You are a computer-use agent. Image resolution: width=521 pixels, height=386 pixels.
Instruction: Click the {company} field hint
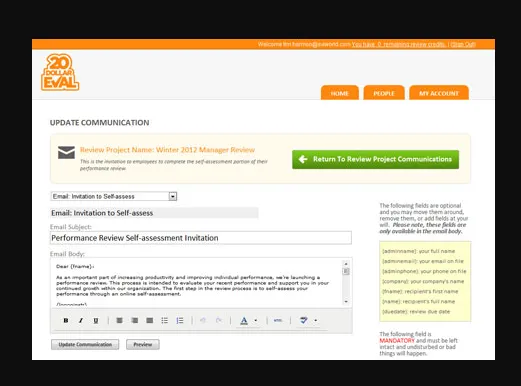tap(423, 281)
